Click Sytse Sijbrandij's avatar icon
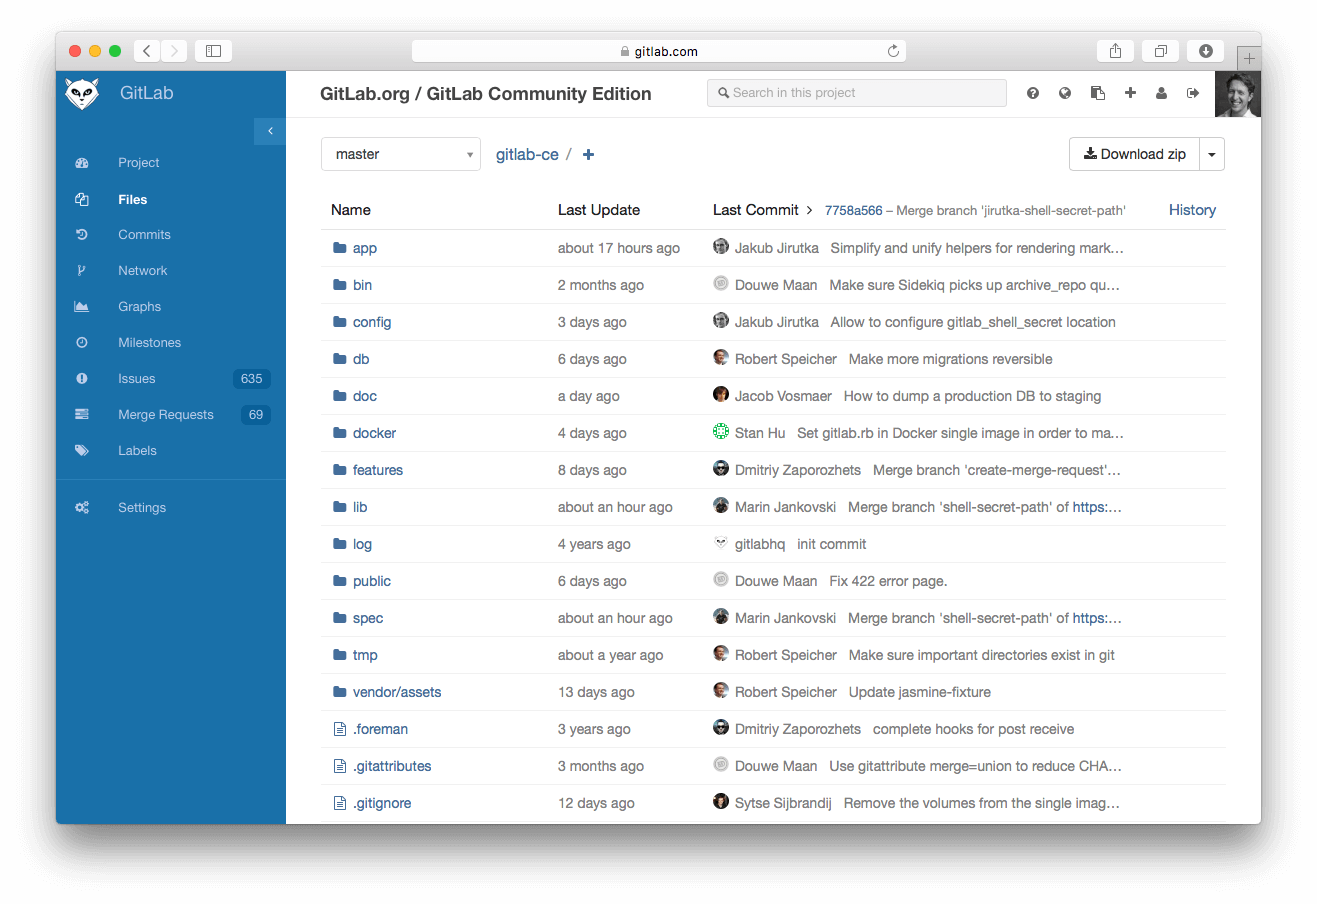1317x904 pixels. (721, 801)
